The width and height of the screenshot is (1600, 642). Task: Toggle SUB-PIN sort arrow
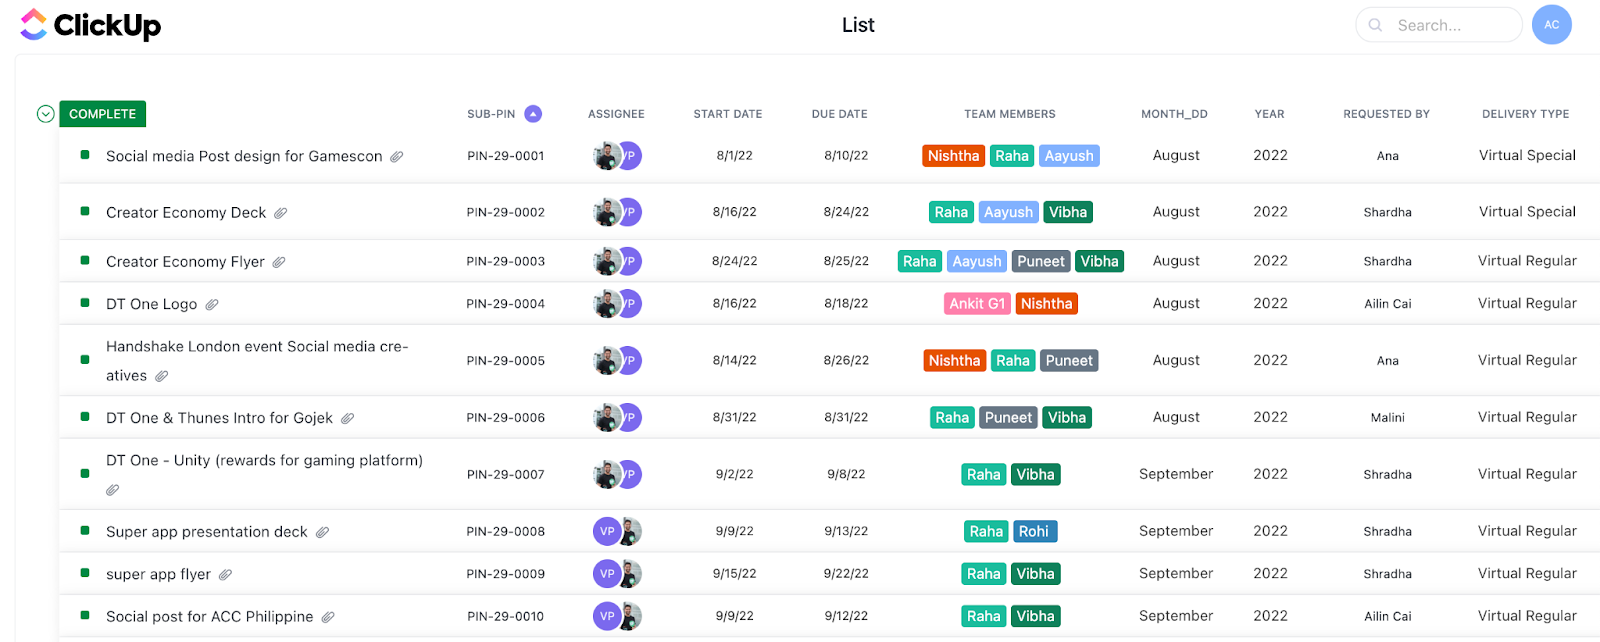pyautogui.click(x=533, y=114)
